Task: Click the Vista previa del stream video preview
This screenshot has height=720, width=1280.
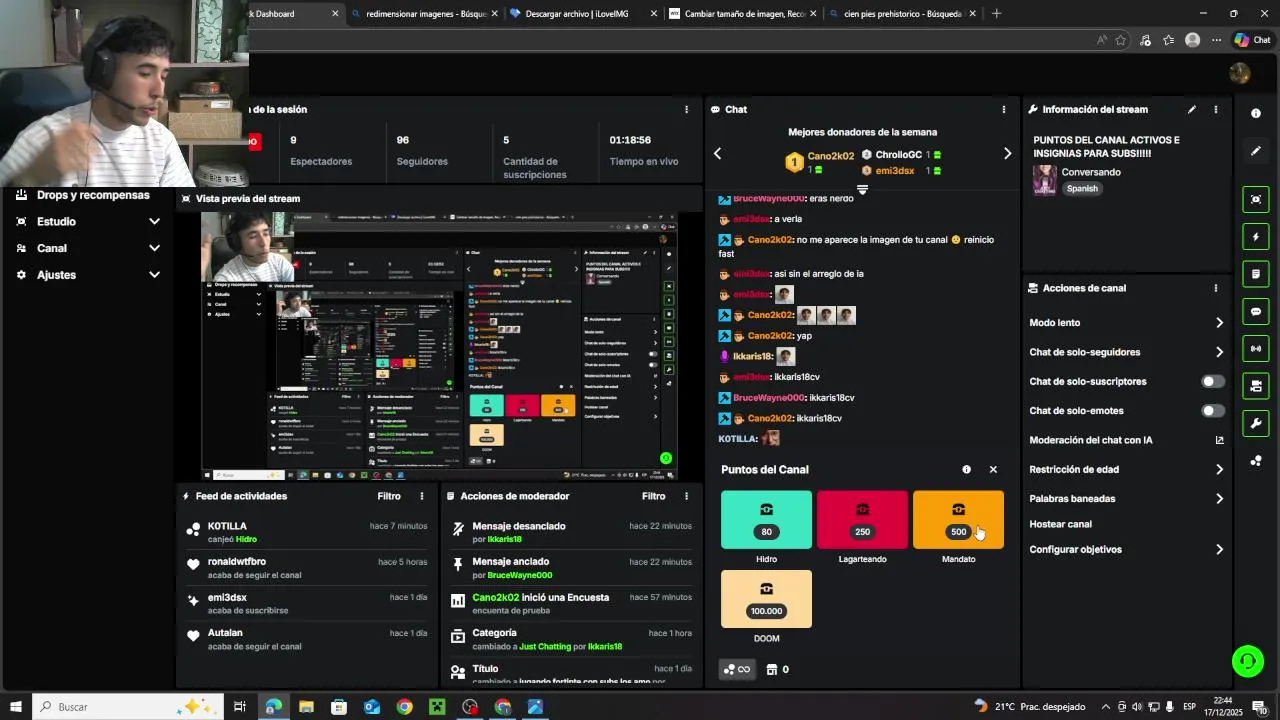Action: pos(439,346)
